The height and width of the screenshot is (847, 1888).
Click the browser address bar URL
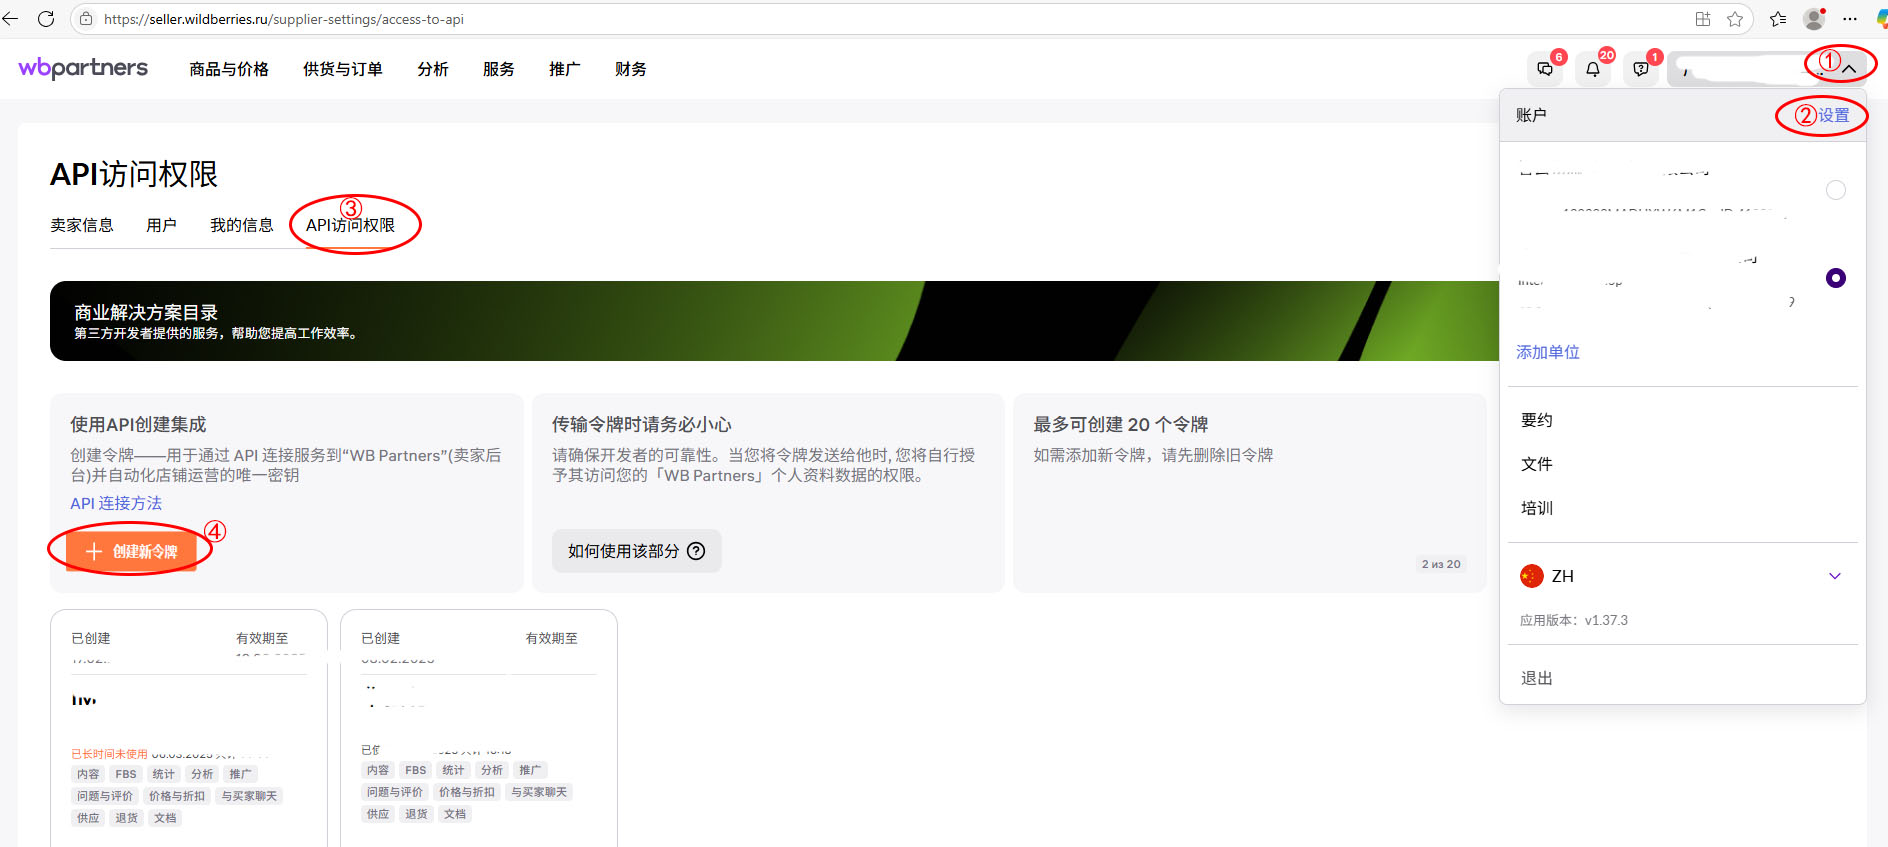[284, 19]
